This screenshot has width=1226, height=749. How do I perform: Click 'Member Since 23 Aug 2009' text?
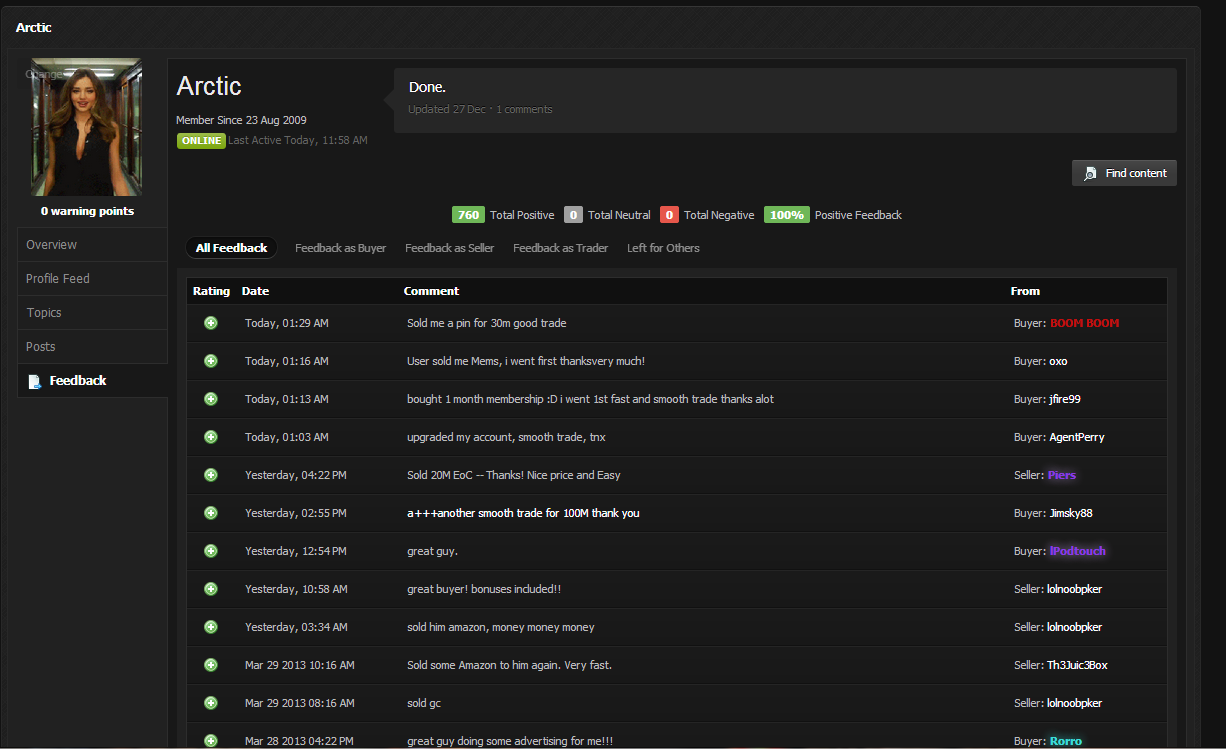click(x=241, y=120)
